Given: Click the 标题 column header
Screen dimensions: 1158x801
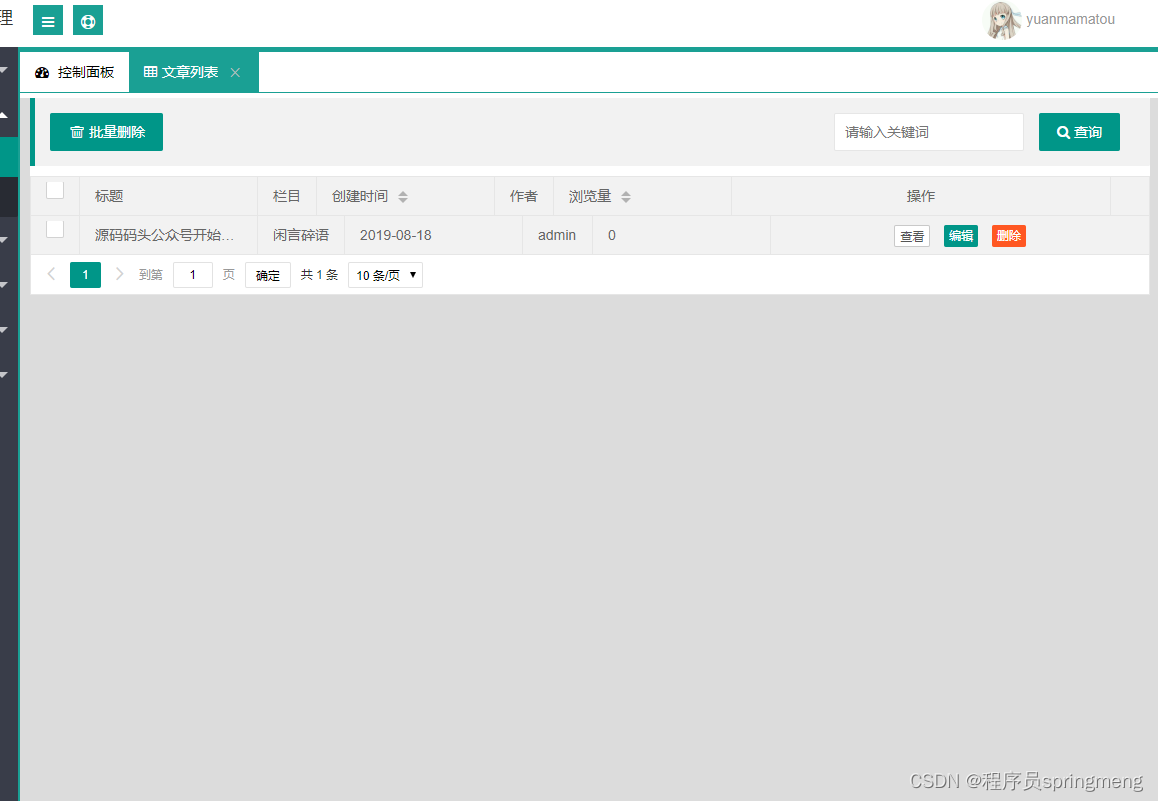Looking at the screenshot, I should coord(168,196).
